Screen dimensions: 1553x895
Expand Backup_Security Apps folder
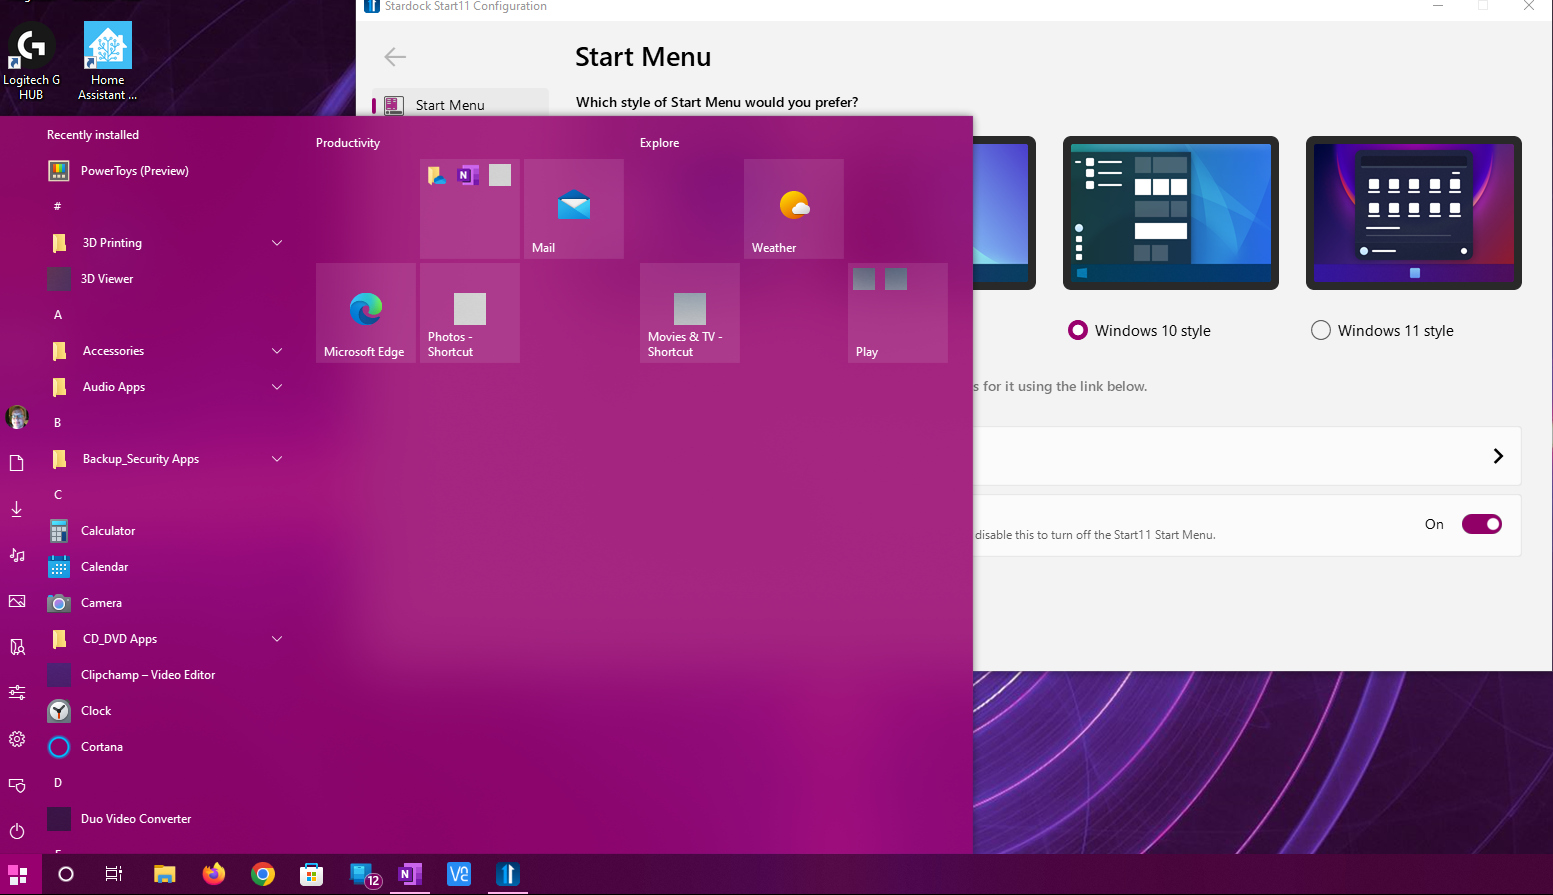point(277,459)
